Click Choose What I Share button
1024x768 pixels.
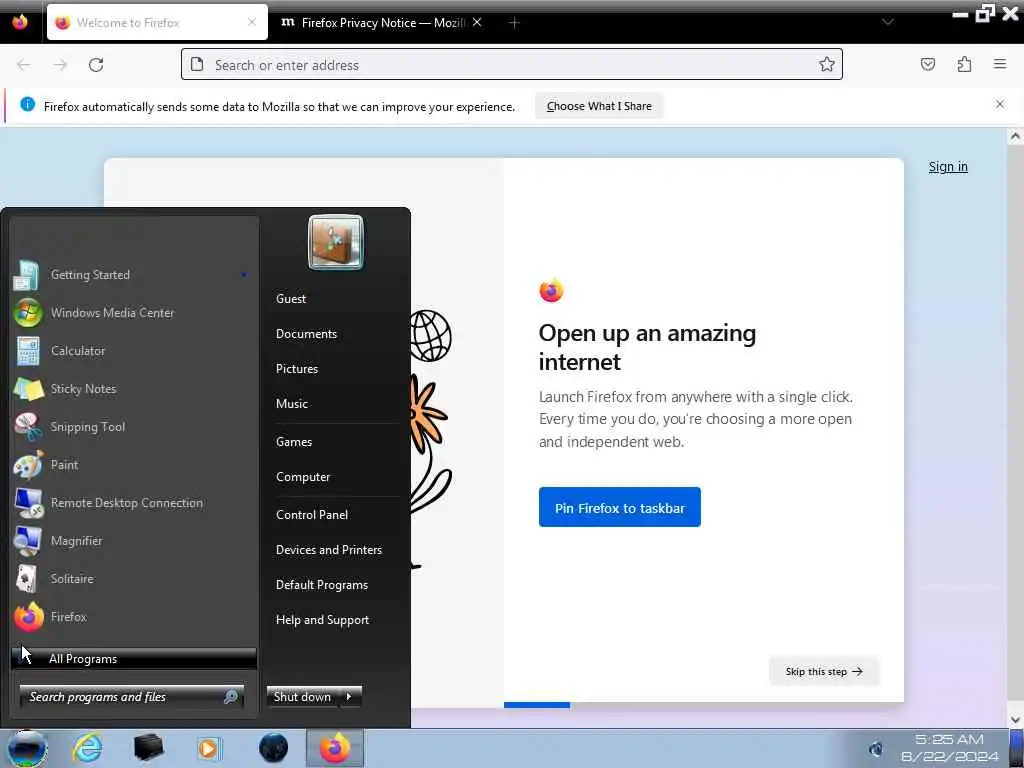coord(599,106)
